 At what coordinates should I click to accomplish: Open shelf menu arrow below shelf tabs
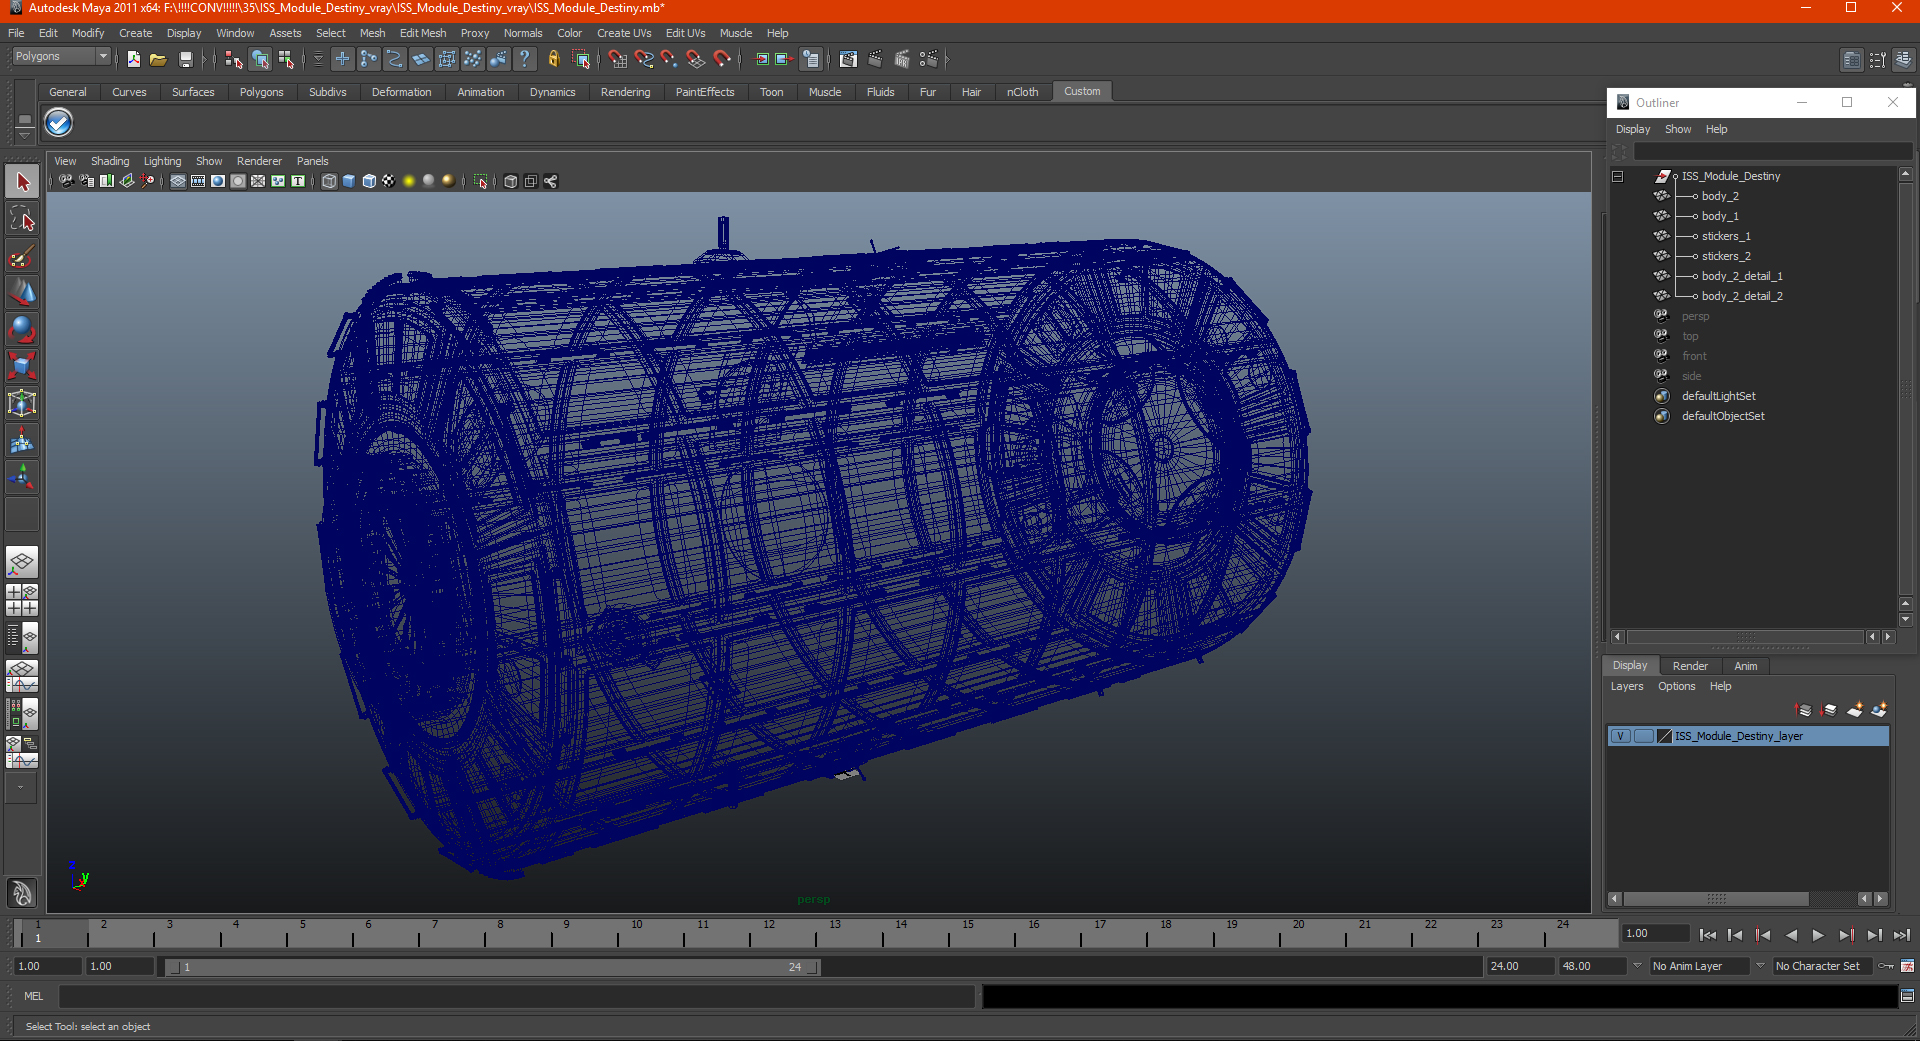(x=24, y=136)
